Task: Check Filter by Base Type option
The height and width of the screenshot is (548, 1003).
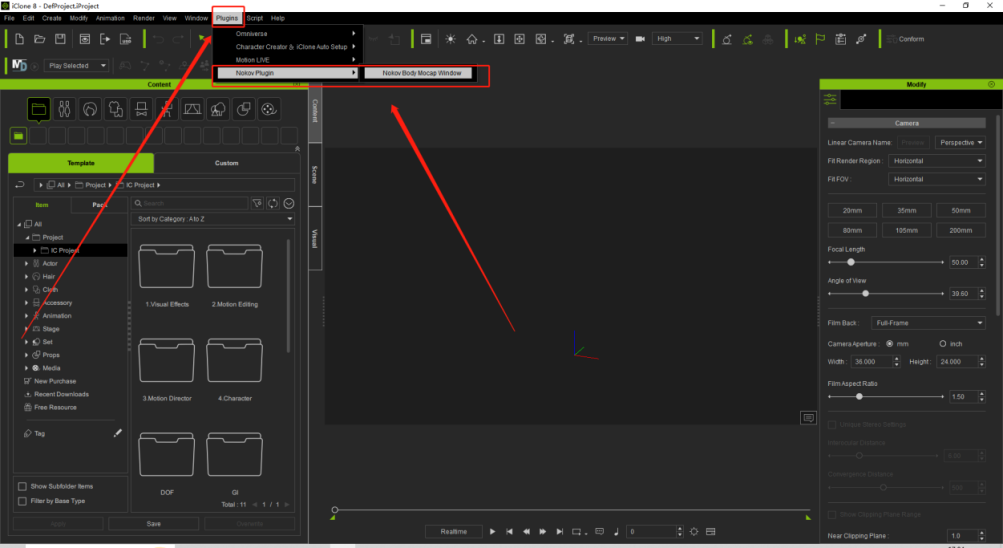Action: coord(22,501)
